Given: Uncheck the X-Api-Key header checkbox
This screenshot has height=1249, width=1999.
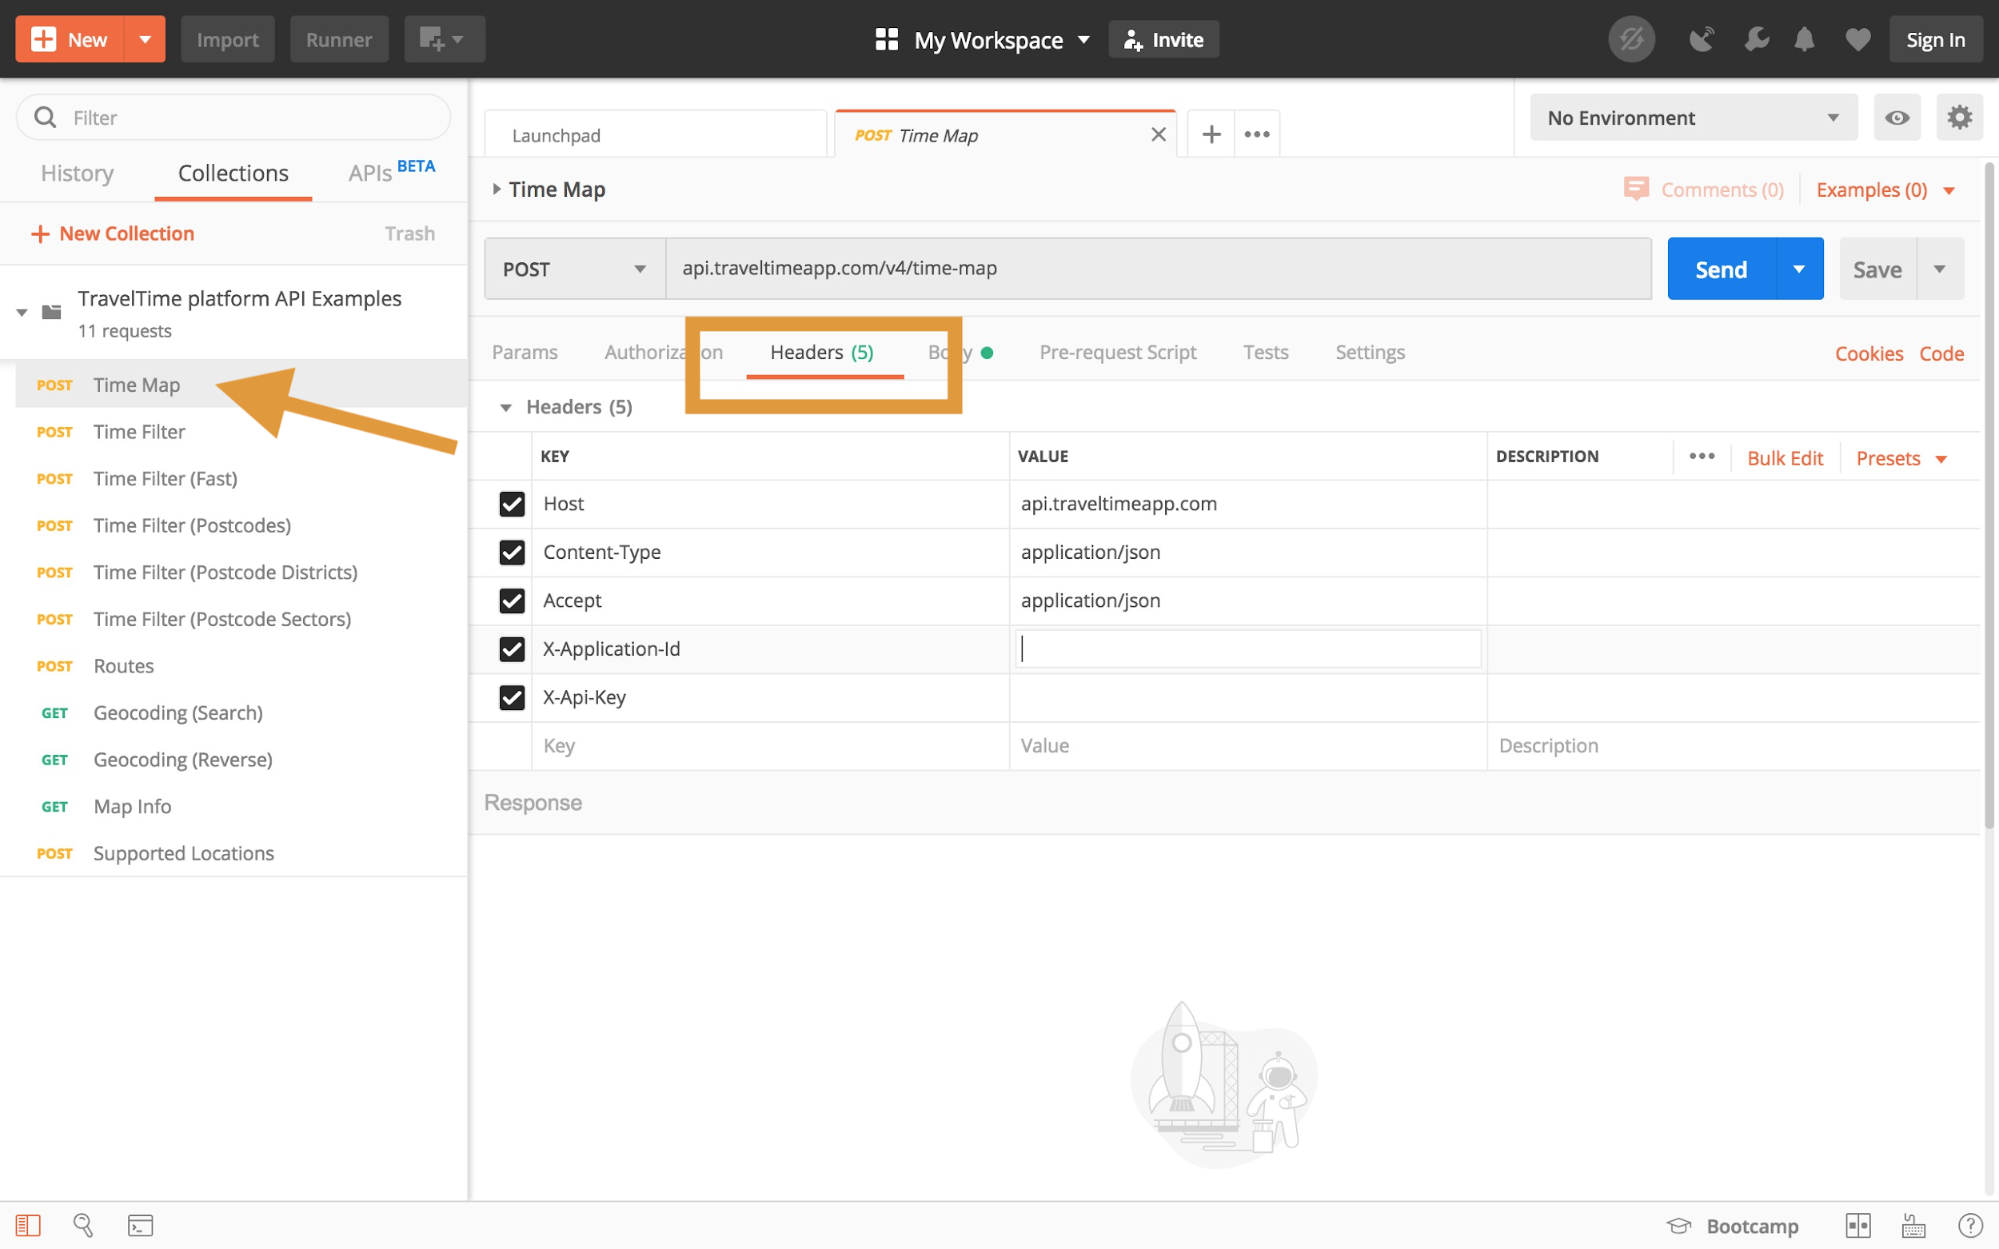Looking at the screenshot, I should coord(511,697).
